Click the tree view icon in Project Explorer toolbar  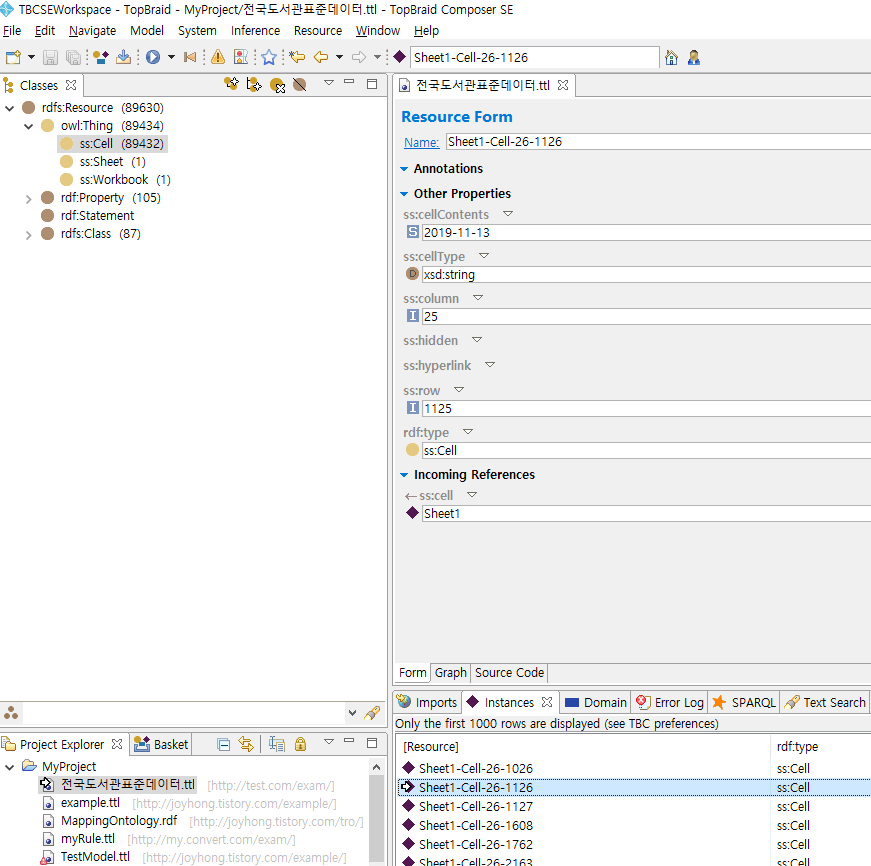click(x=277, y=744)
